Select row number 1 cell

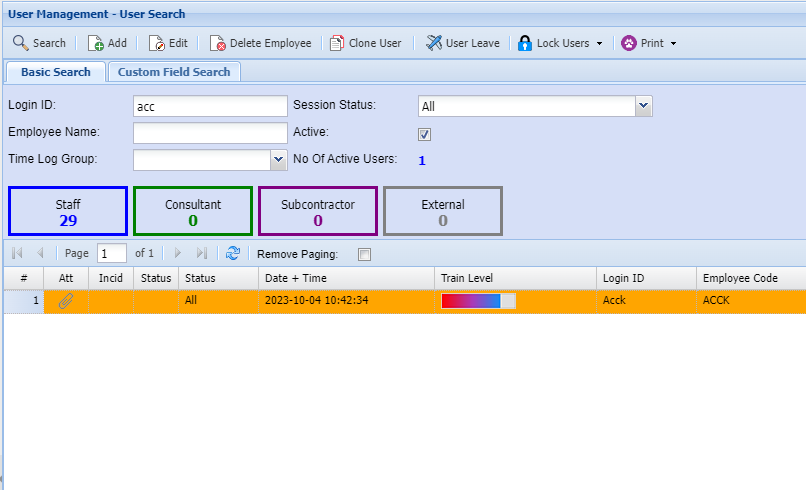[24, 301]
